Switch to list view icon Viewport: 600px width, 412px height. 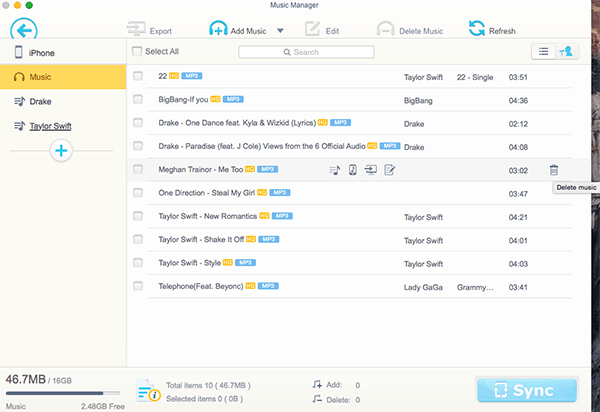tap(543, 52)
